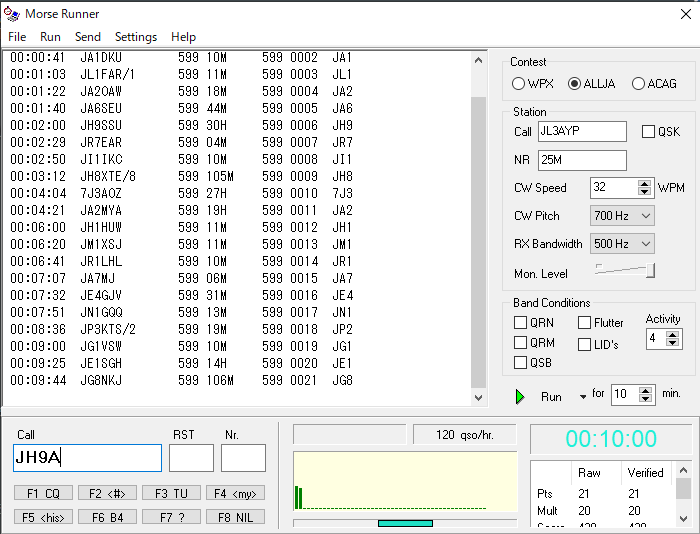Close the Morse Runner window

point(686,14)
